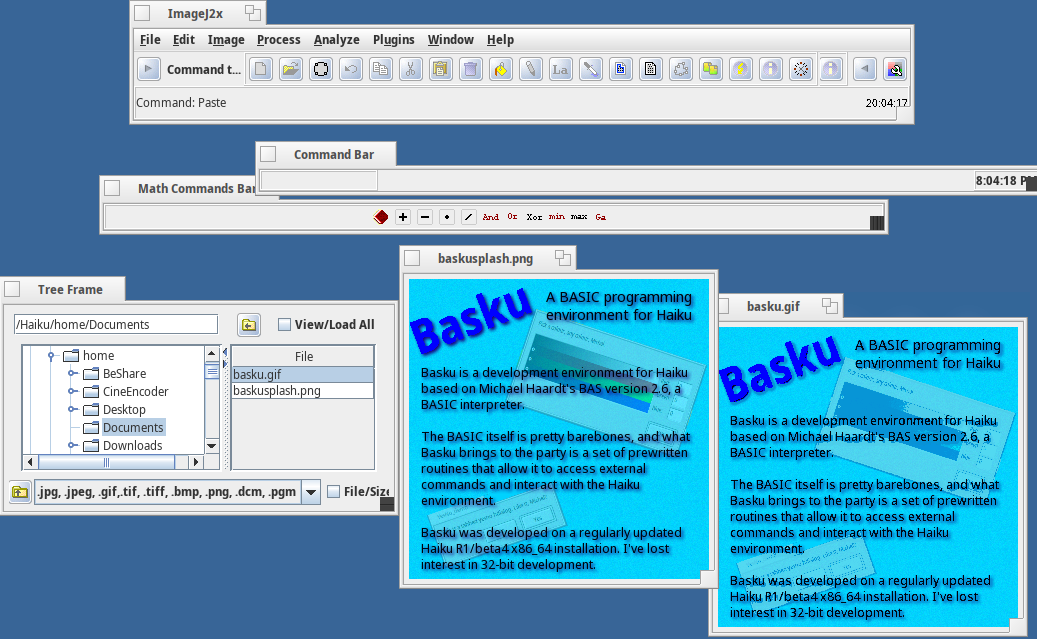1037x639 pixels.
Task: Click the lightning bolt round icon
Action: pyautogui.click(x=741, y=69)
